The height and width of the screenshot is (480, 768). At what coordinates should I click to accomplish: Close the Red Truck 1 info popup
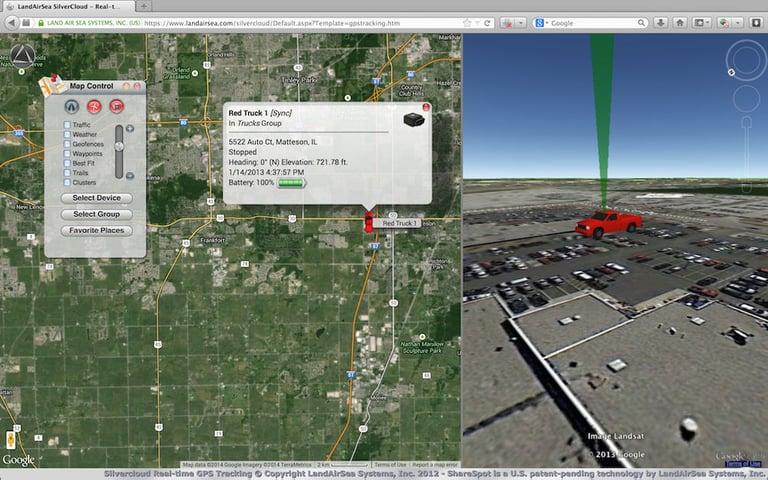click(426, 107)
